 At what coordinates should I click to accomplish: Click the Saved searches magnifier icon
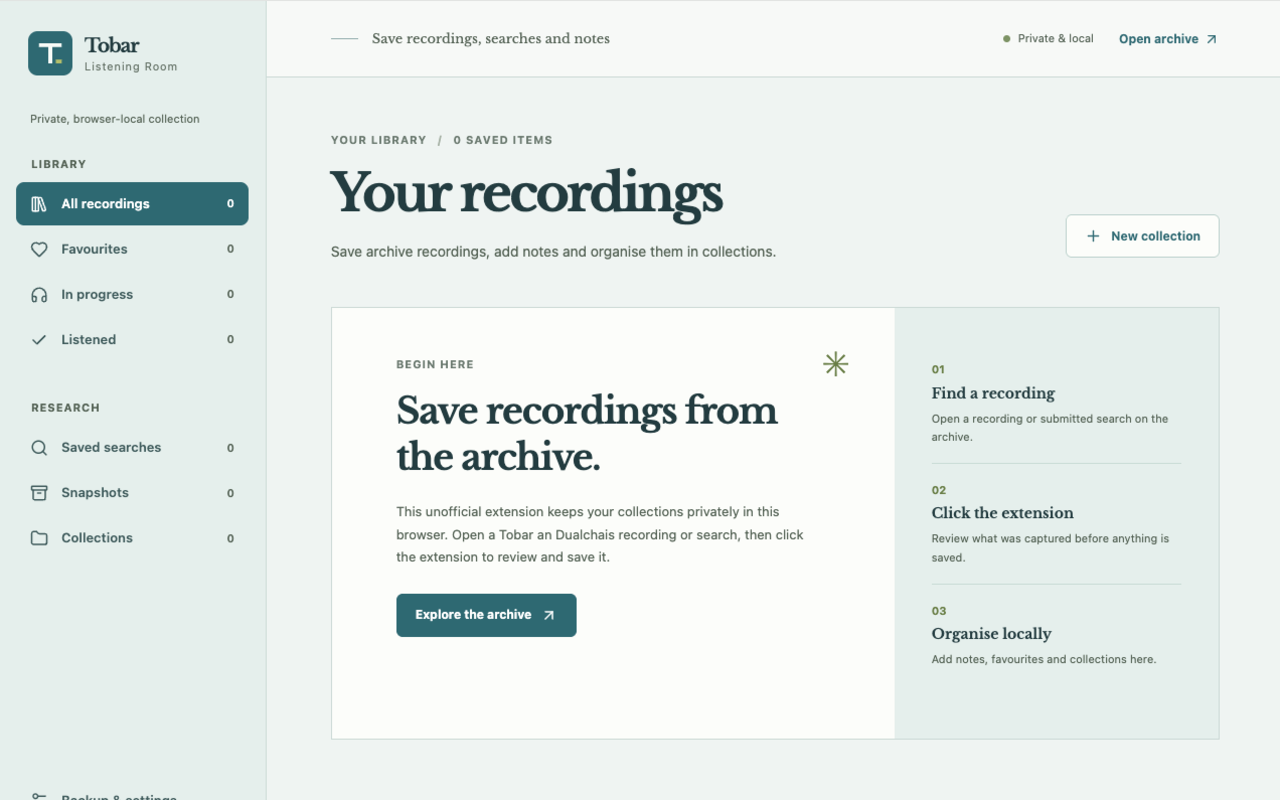[x=39, y=448]
